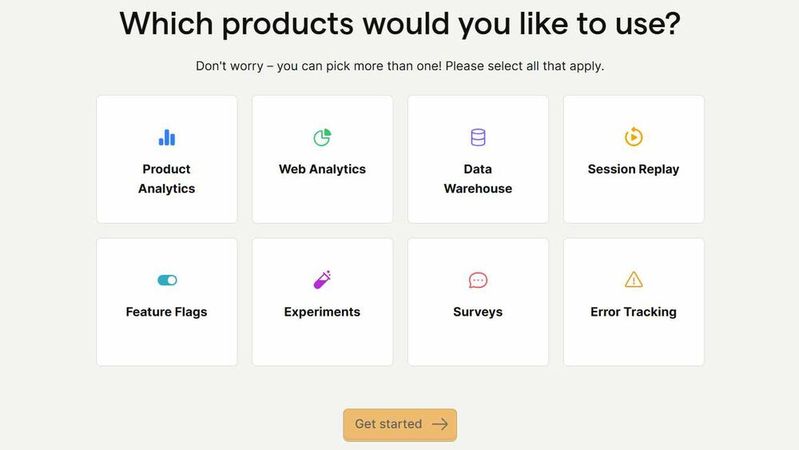
Task: Pick the Session Replay label
Action: (633, 169)
